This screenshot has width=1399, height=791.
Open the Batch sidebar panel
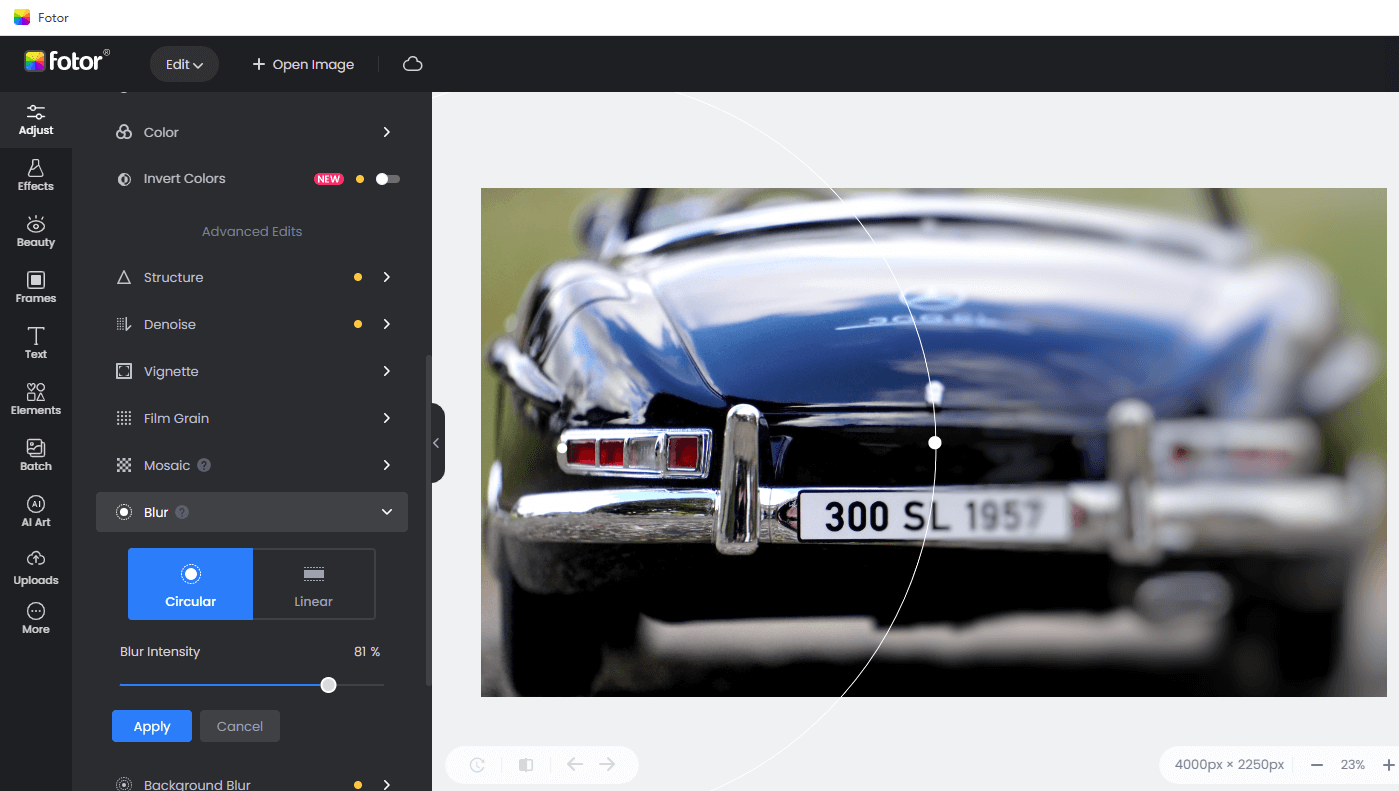(x=36, y=455)
